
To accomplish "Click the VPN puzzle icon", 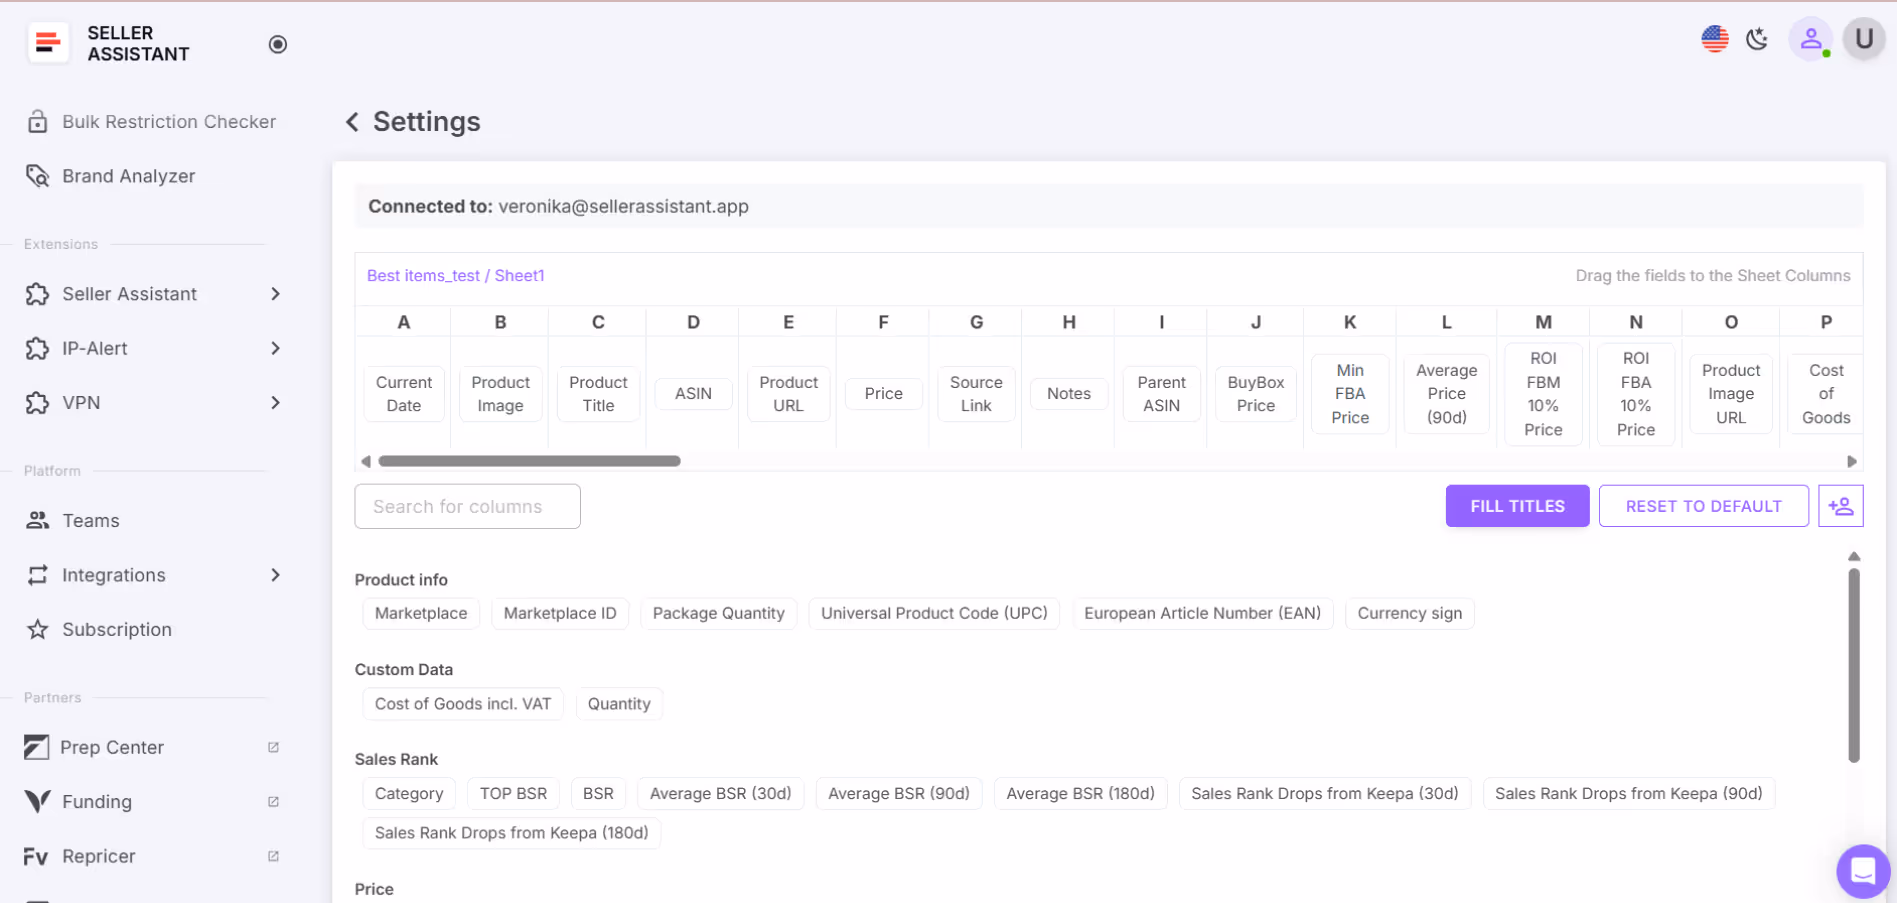I will point(38,403).
